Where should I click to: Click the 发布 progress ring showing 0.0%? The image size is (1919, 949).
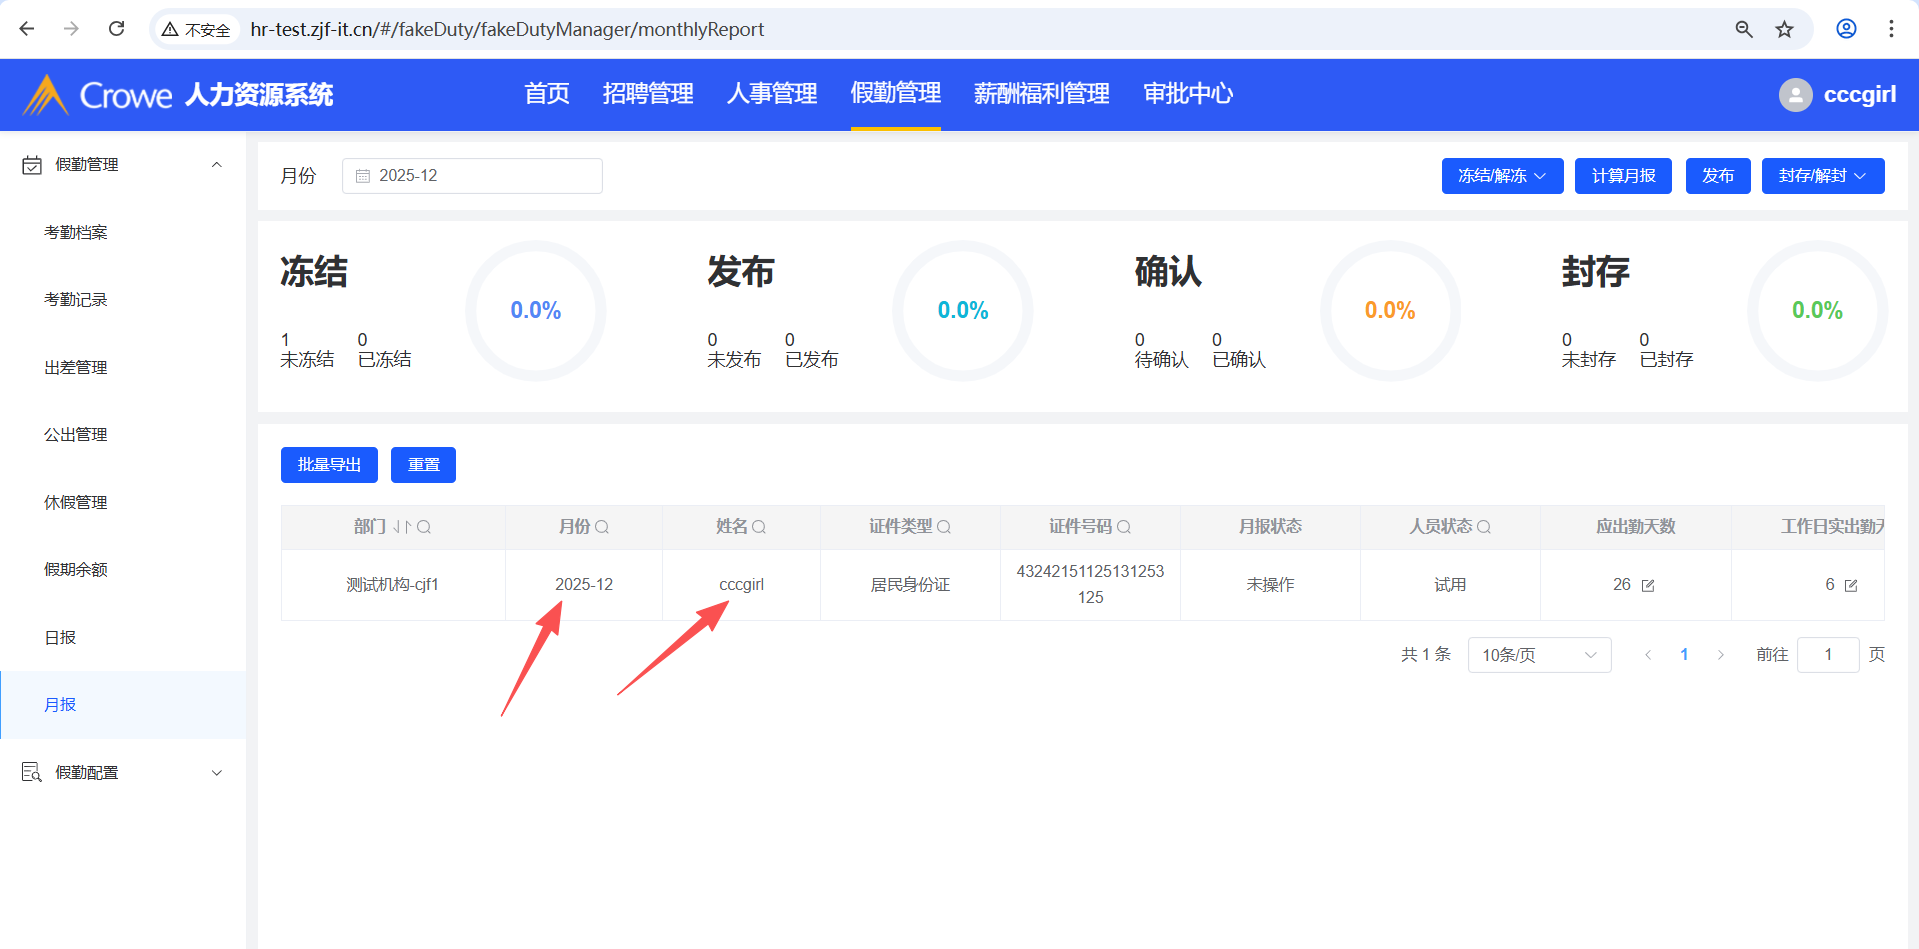[x=963, y=311]
